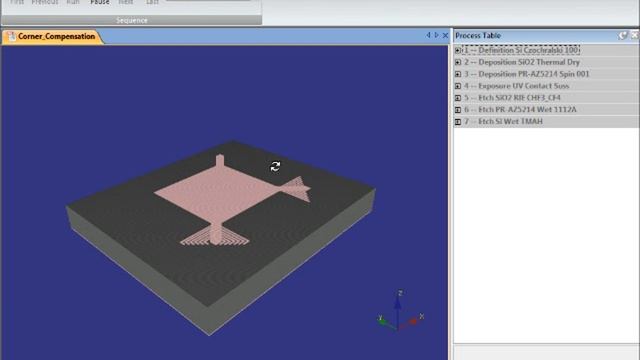Open the Corner_Compensation document tab
This screenshot has height=360, width=640.
click(x=52, y=36)
